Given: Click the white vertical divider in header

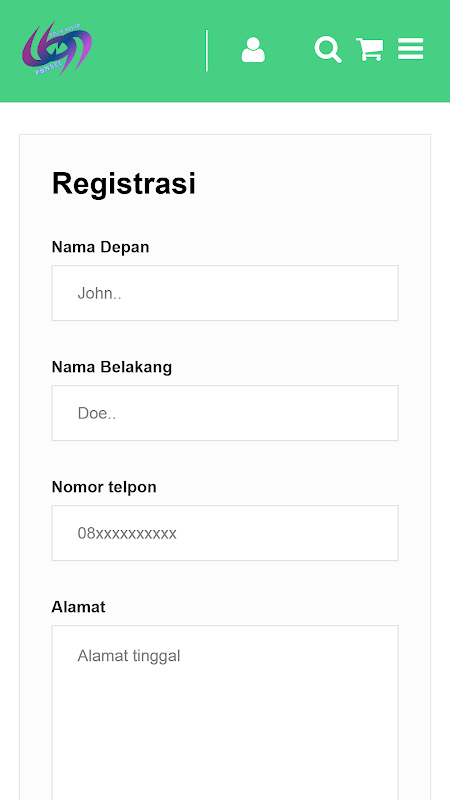Looking at the screenshot, I should (207, 51).
